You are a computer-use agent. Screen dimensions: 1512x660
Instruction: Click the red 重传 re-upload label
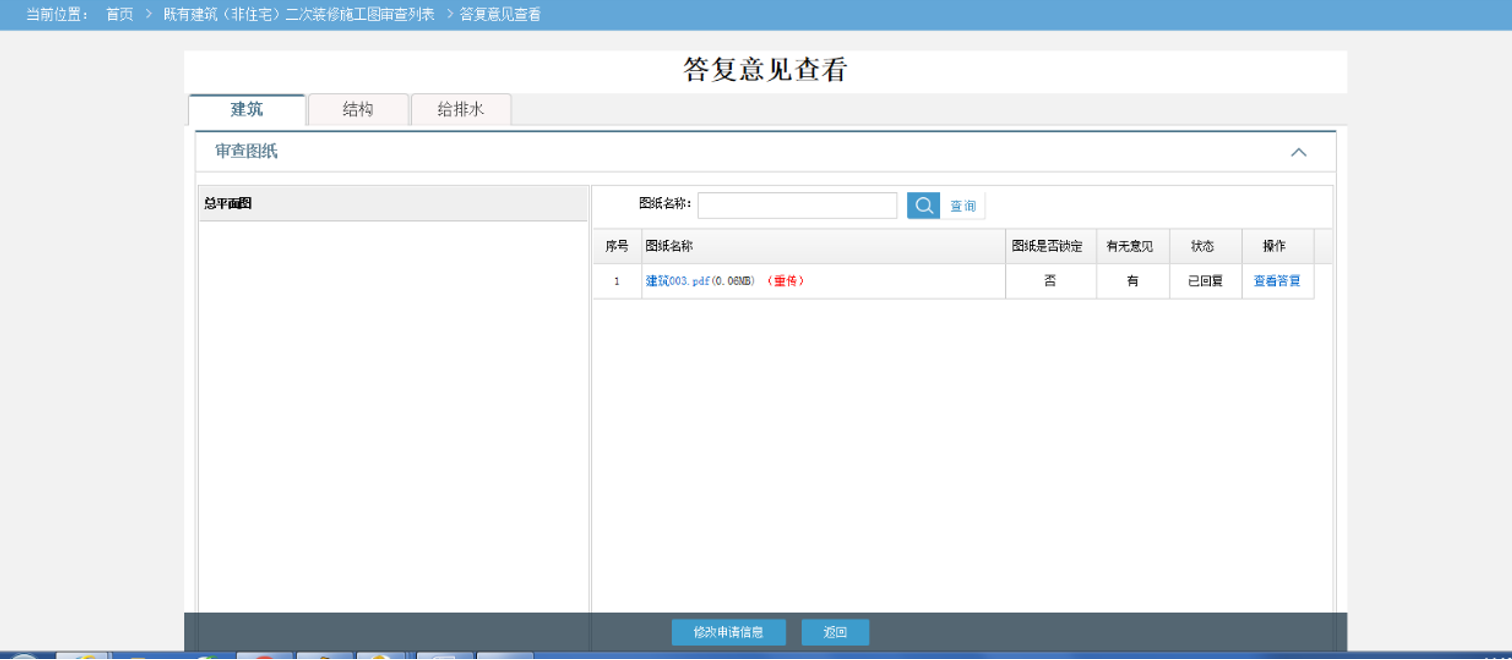point(786,282)
